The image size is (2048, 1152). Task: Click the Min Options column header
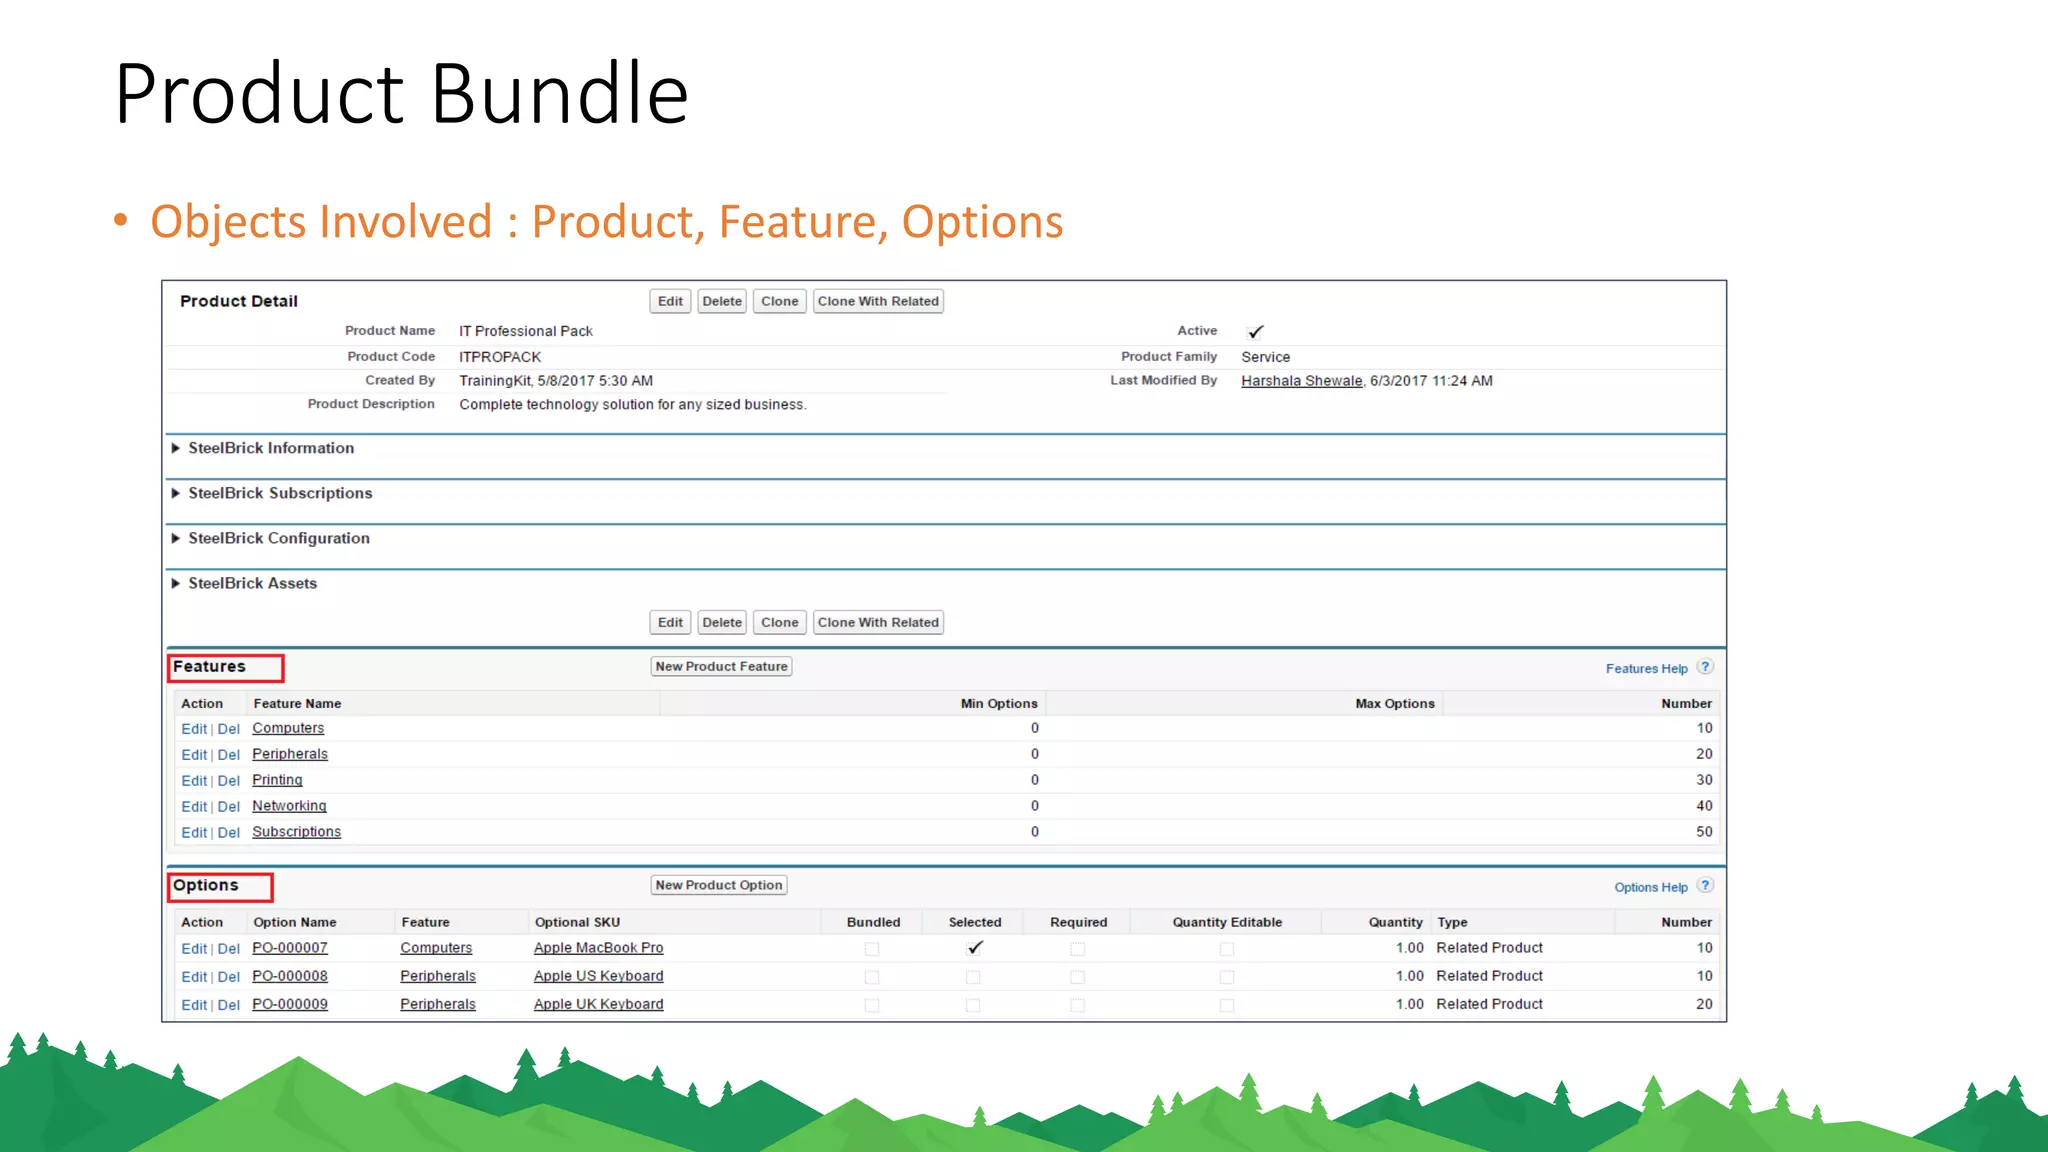[x=999, y=704]
